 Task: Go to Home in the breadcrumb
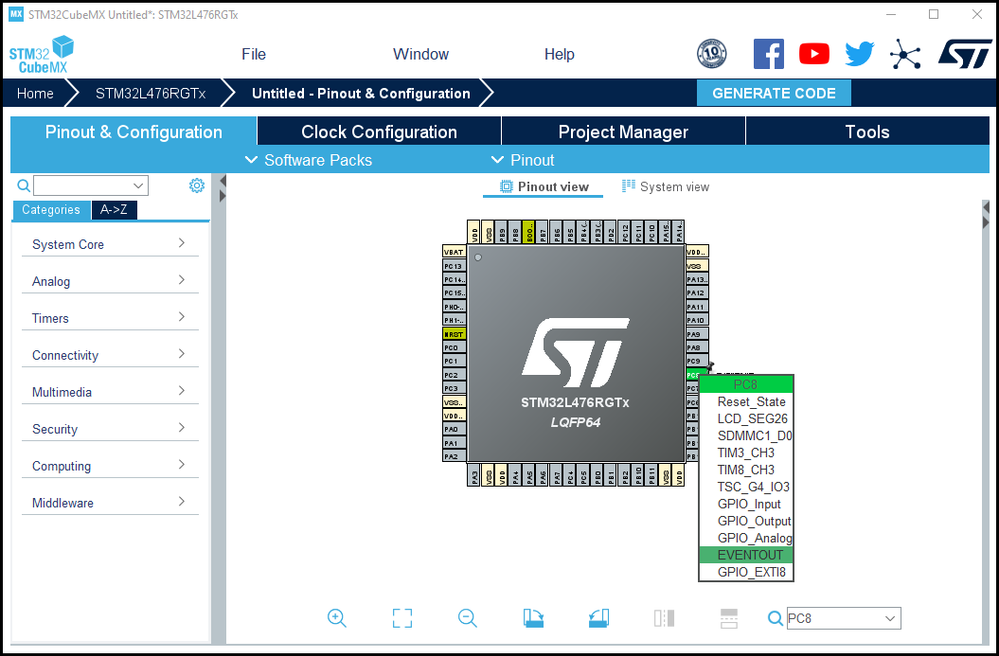coord(35,93)
